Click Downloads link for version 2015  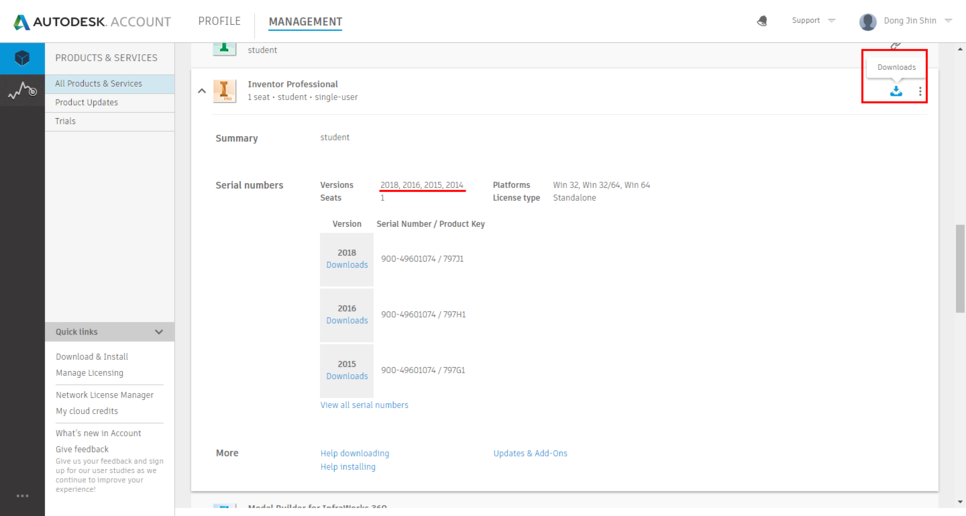coord(347,376)
